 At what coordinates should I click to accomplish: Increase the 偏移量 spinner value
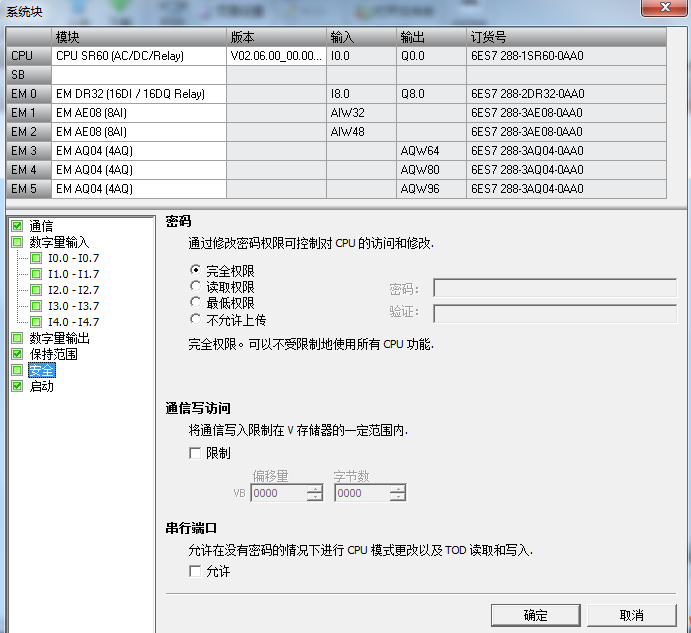coord(315,489)
